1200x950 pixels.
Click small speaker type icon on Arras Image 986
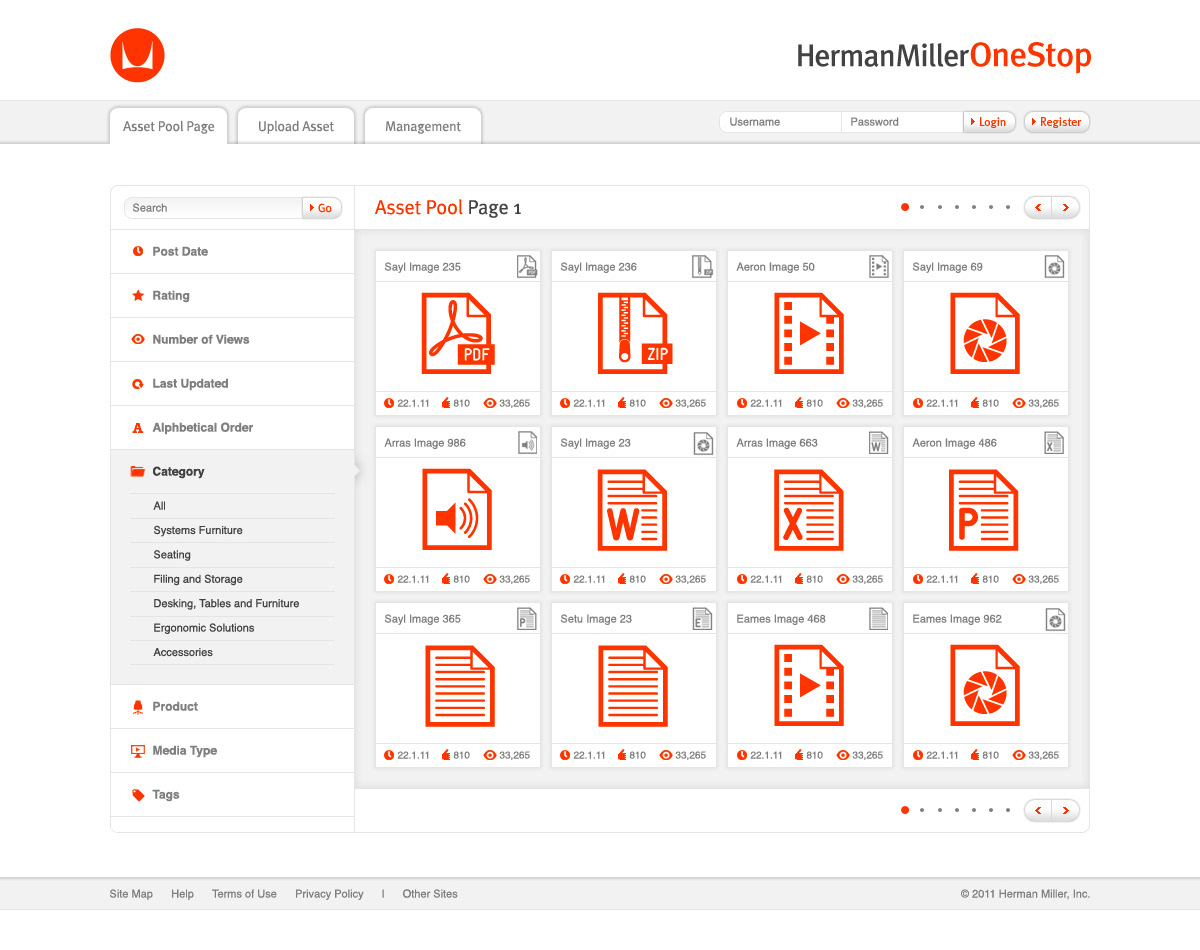pyautogui.click(x=527, y=442)
